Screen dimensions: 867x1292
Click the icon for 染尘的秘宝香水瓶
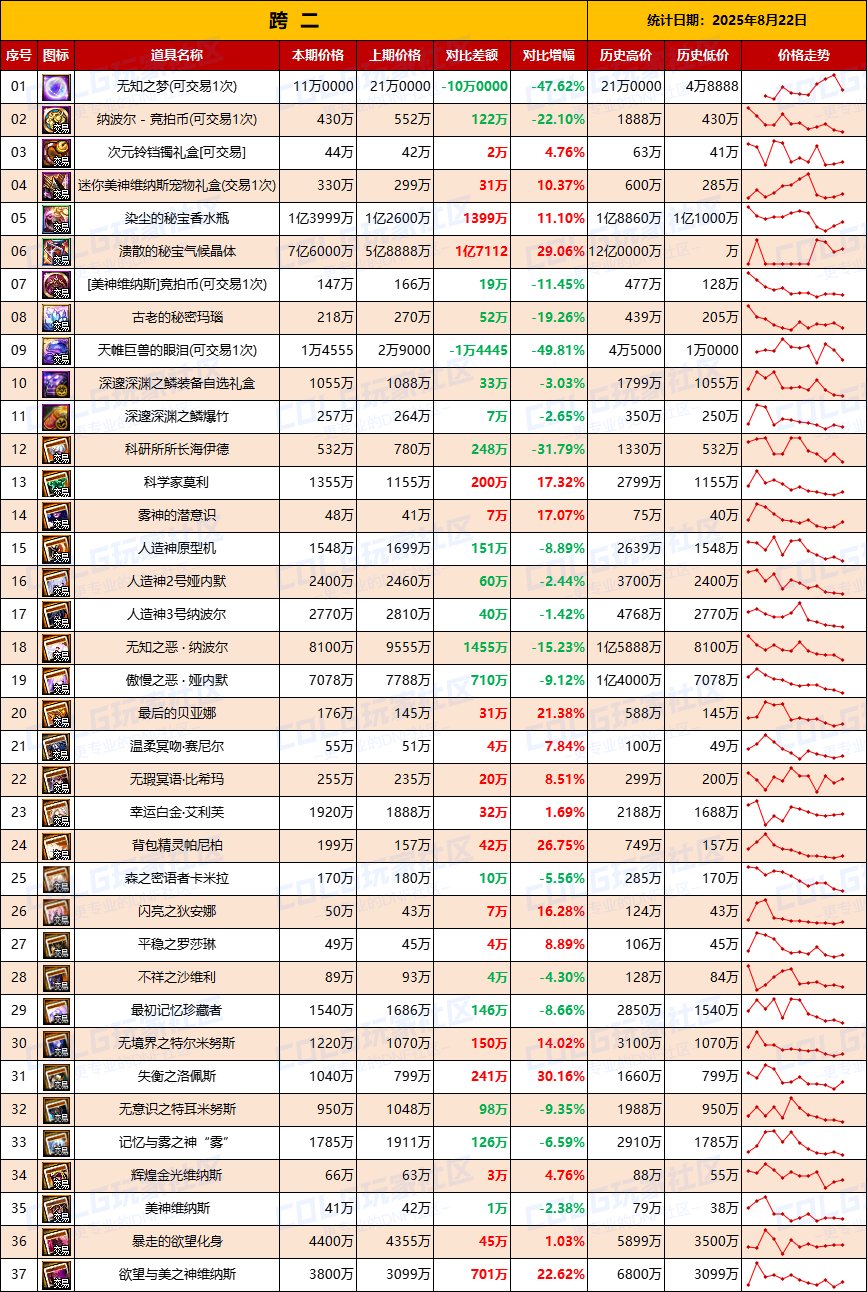click(x=56, y=219)
